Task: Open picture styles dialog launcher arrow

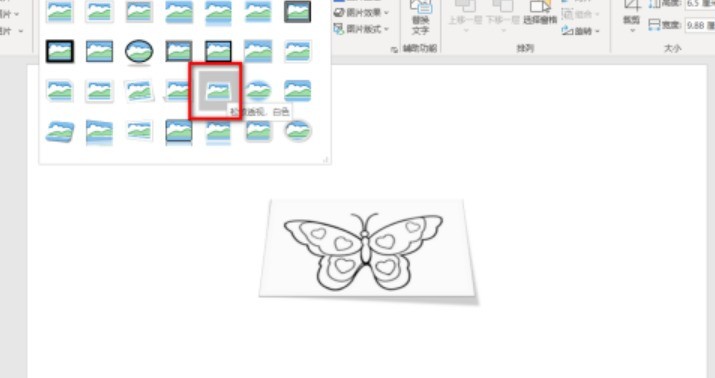Action: click(x=394, y=49)
